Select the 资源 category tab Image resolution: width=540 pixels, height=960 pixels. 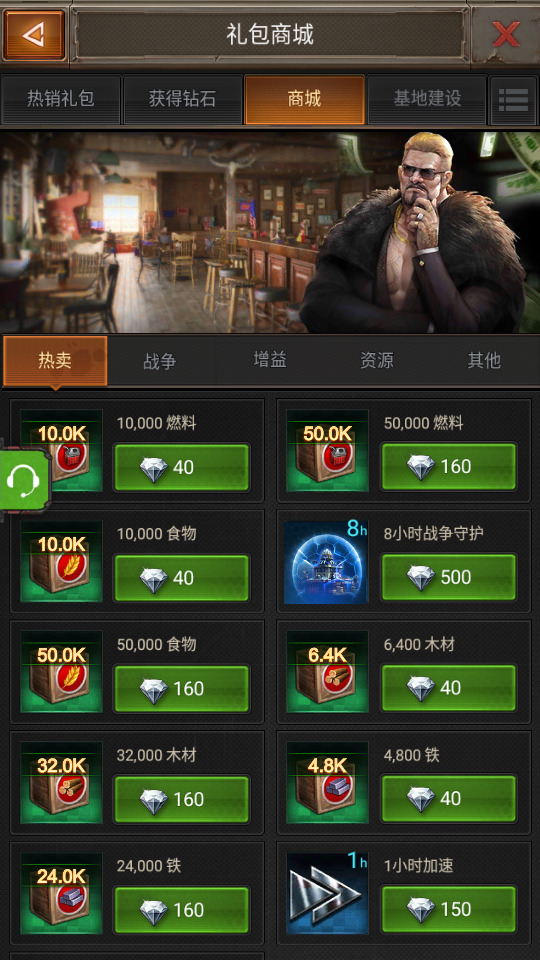coord(377,361)
